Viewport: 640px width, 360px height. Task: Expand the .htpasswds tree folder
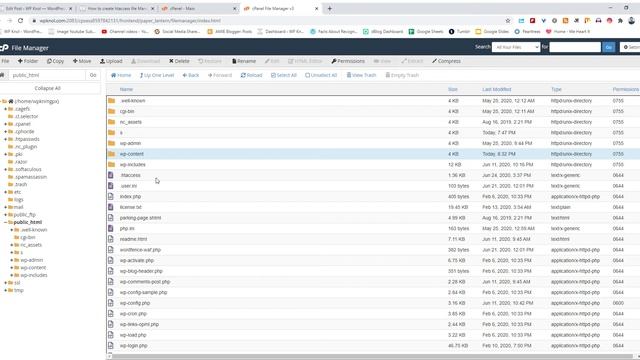(x=5, y=139)
